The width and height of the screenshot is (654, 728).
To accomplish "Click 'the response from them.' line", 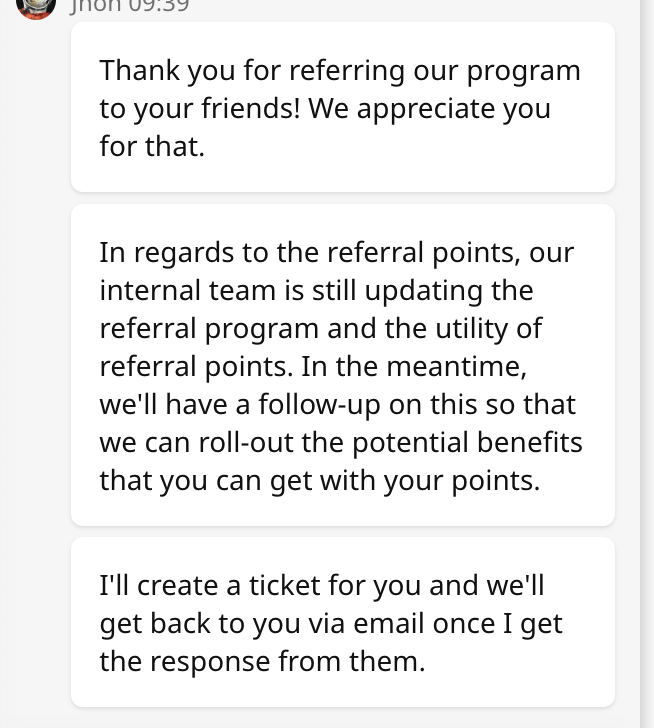I will pos(262,662).
